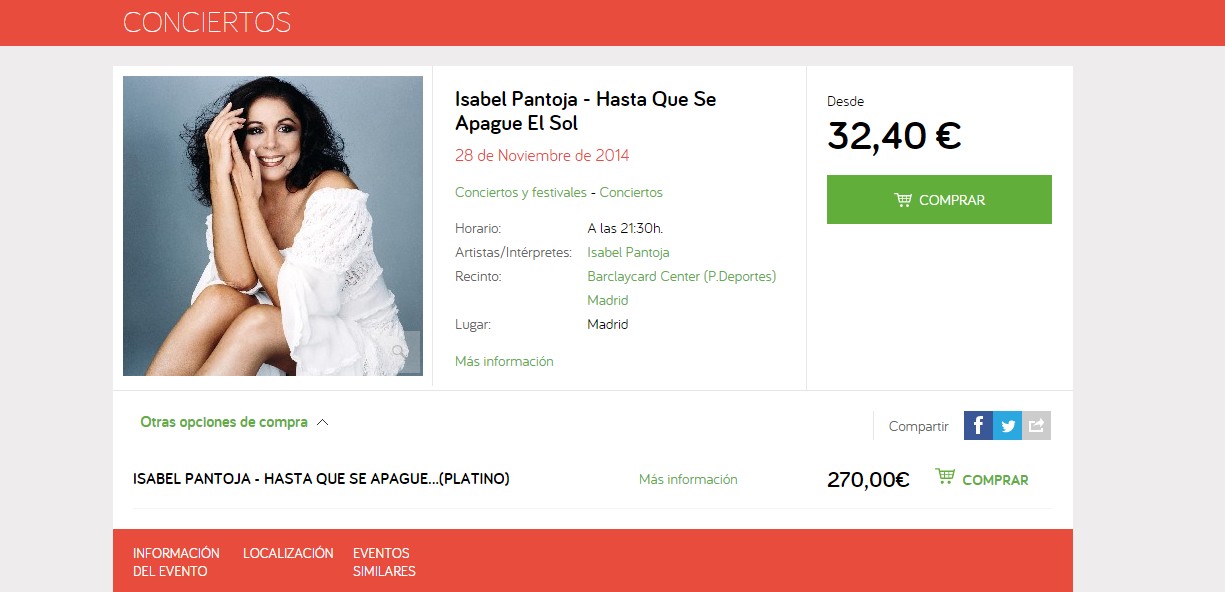1225x592 pixels.
Task: Open the Más información link under Lugar
Action: (x=504, y=361)
